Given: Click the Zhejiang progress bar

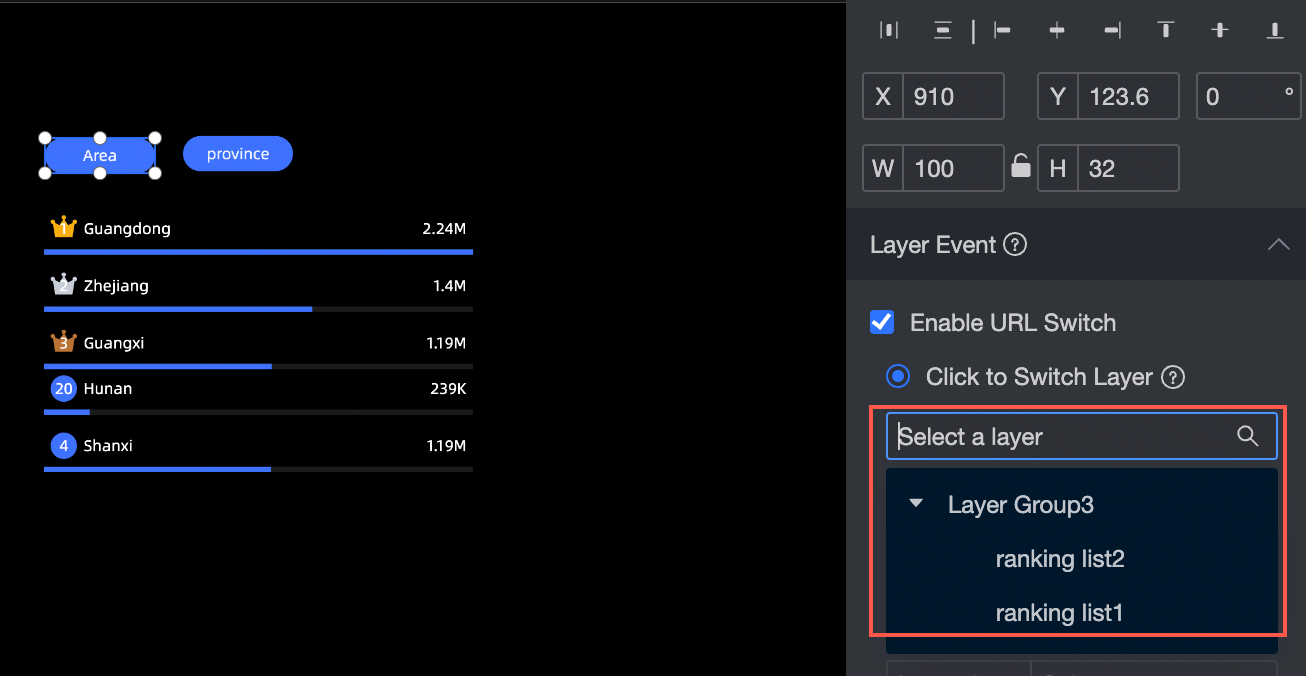Looking at the screenshot, I should (x=258, y=309).
